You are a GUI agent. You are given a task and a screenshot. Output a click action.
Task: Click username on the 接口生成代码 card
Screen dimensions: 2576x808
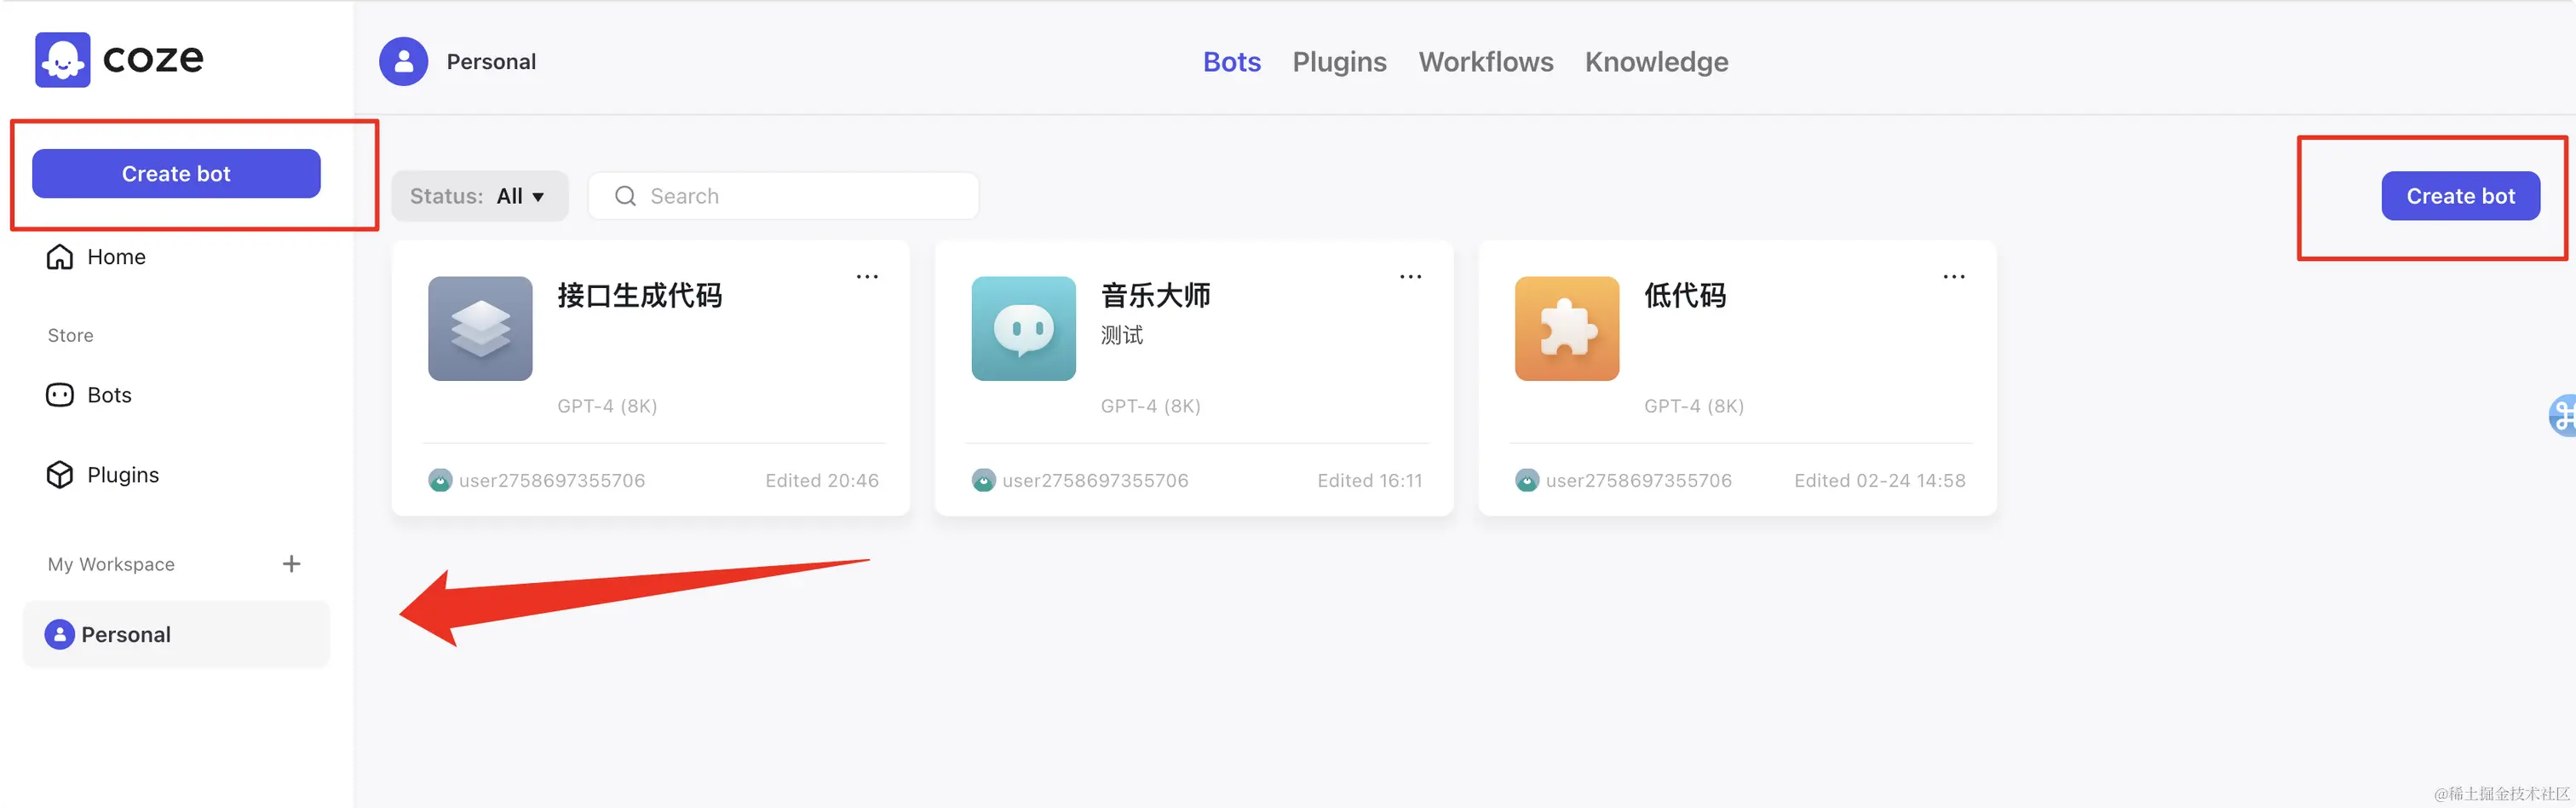point(552,480)
